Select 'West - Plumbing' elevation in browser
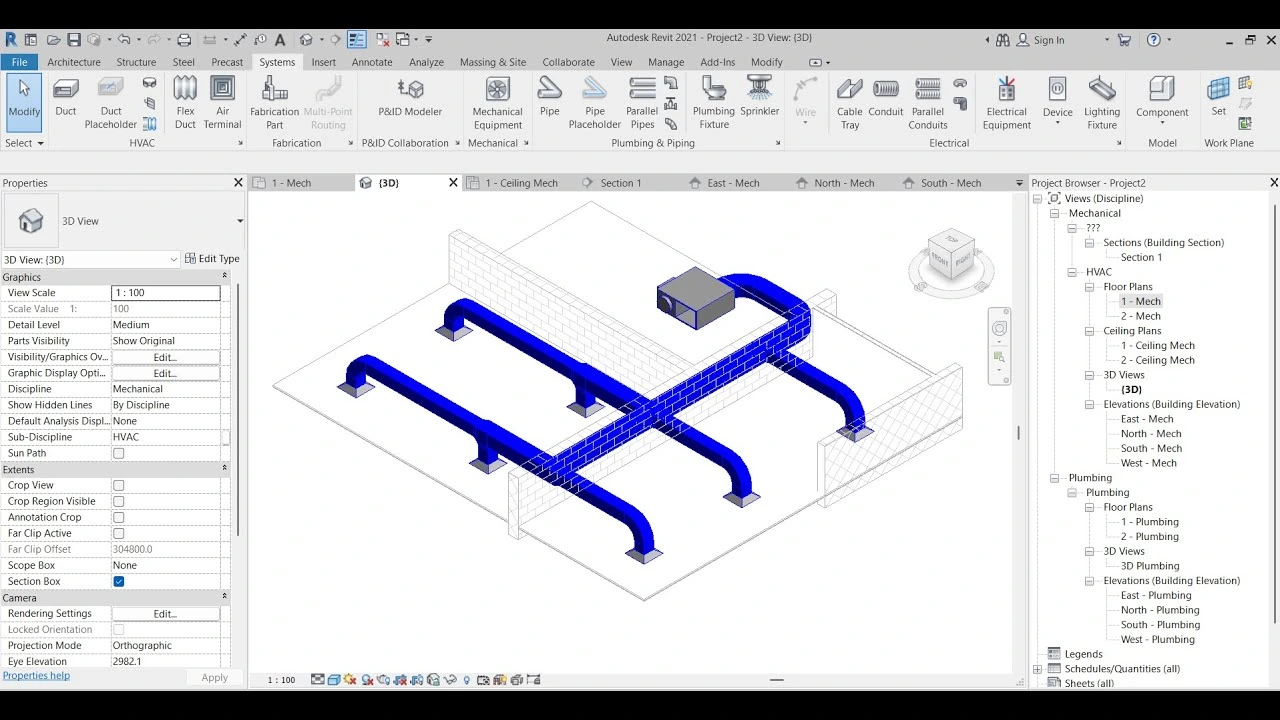Screen dimensions: 1280x720 click(1158, 639)
